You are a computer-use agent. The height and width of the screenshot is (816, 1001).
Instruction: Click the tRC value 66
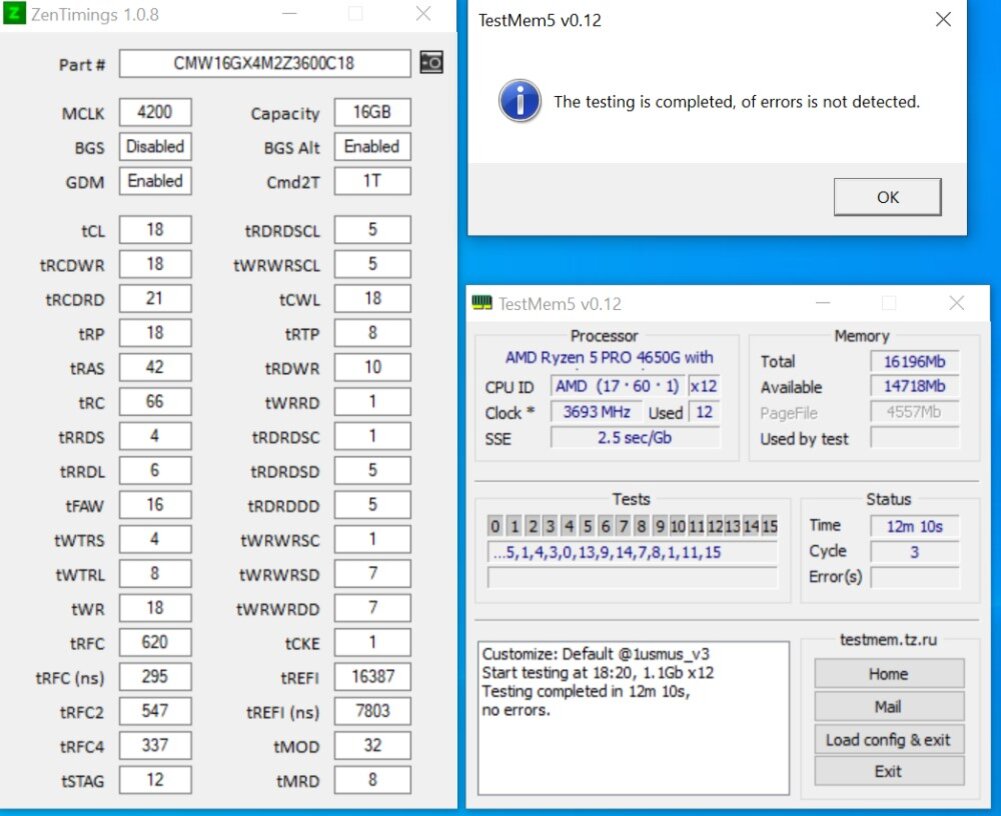[x=155, y=402]
